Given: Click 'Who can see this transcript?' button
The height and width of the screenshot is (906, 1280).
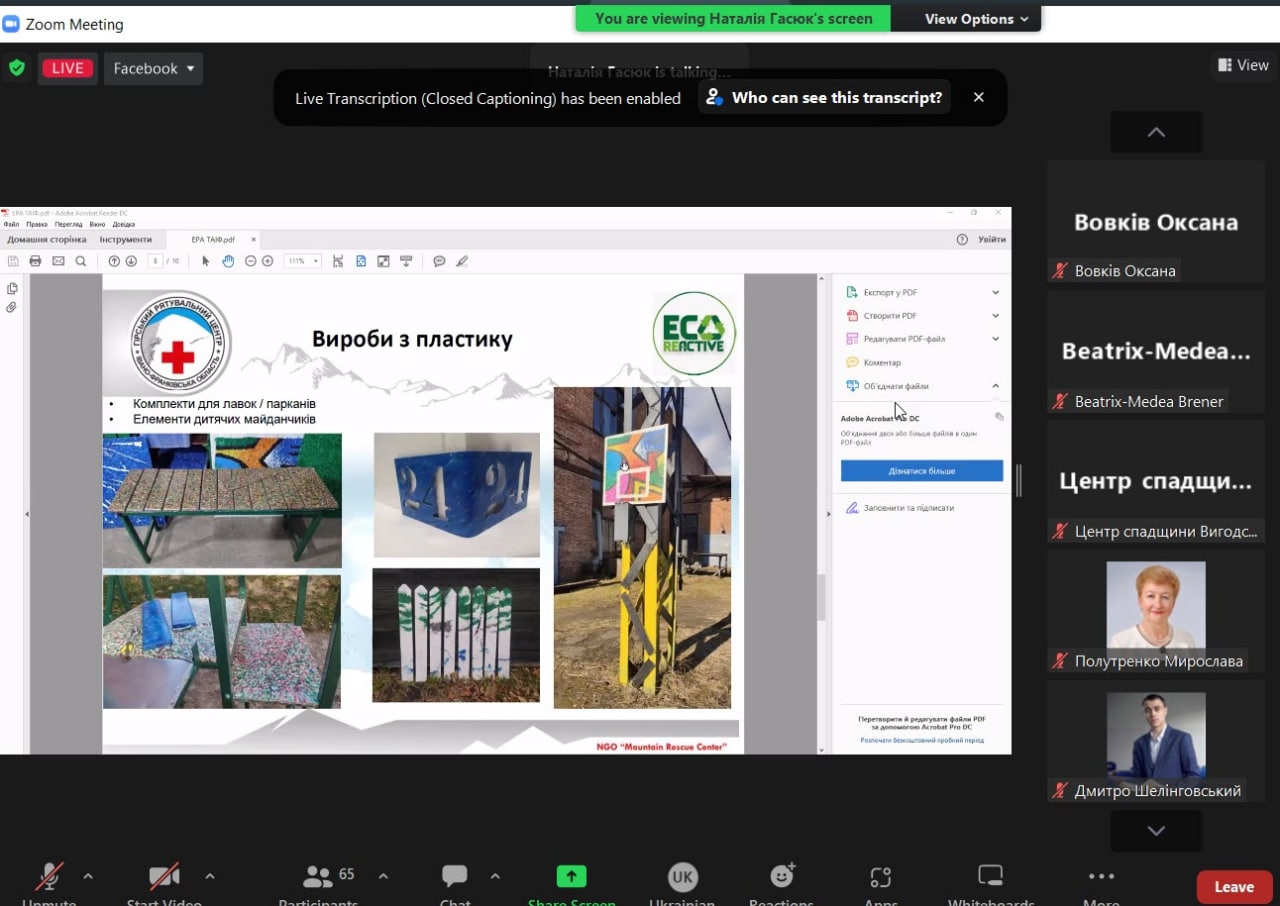Looking at the screenshot, I should coord(825,97).
